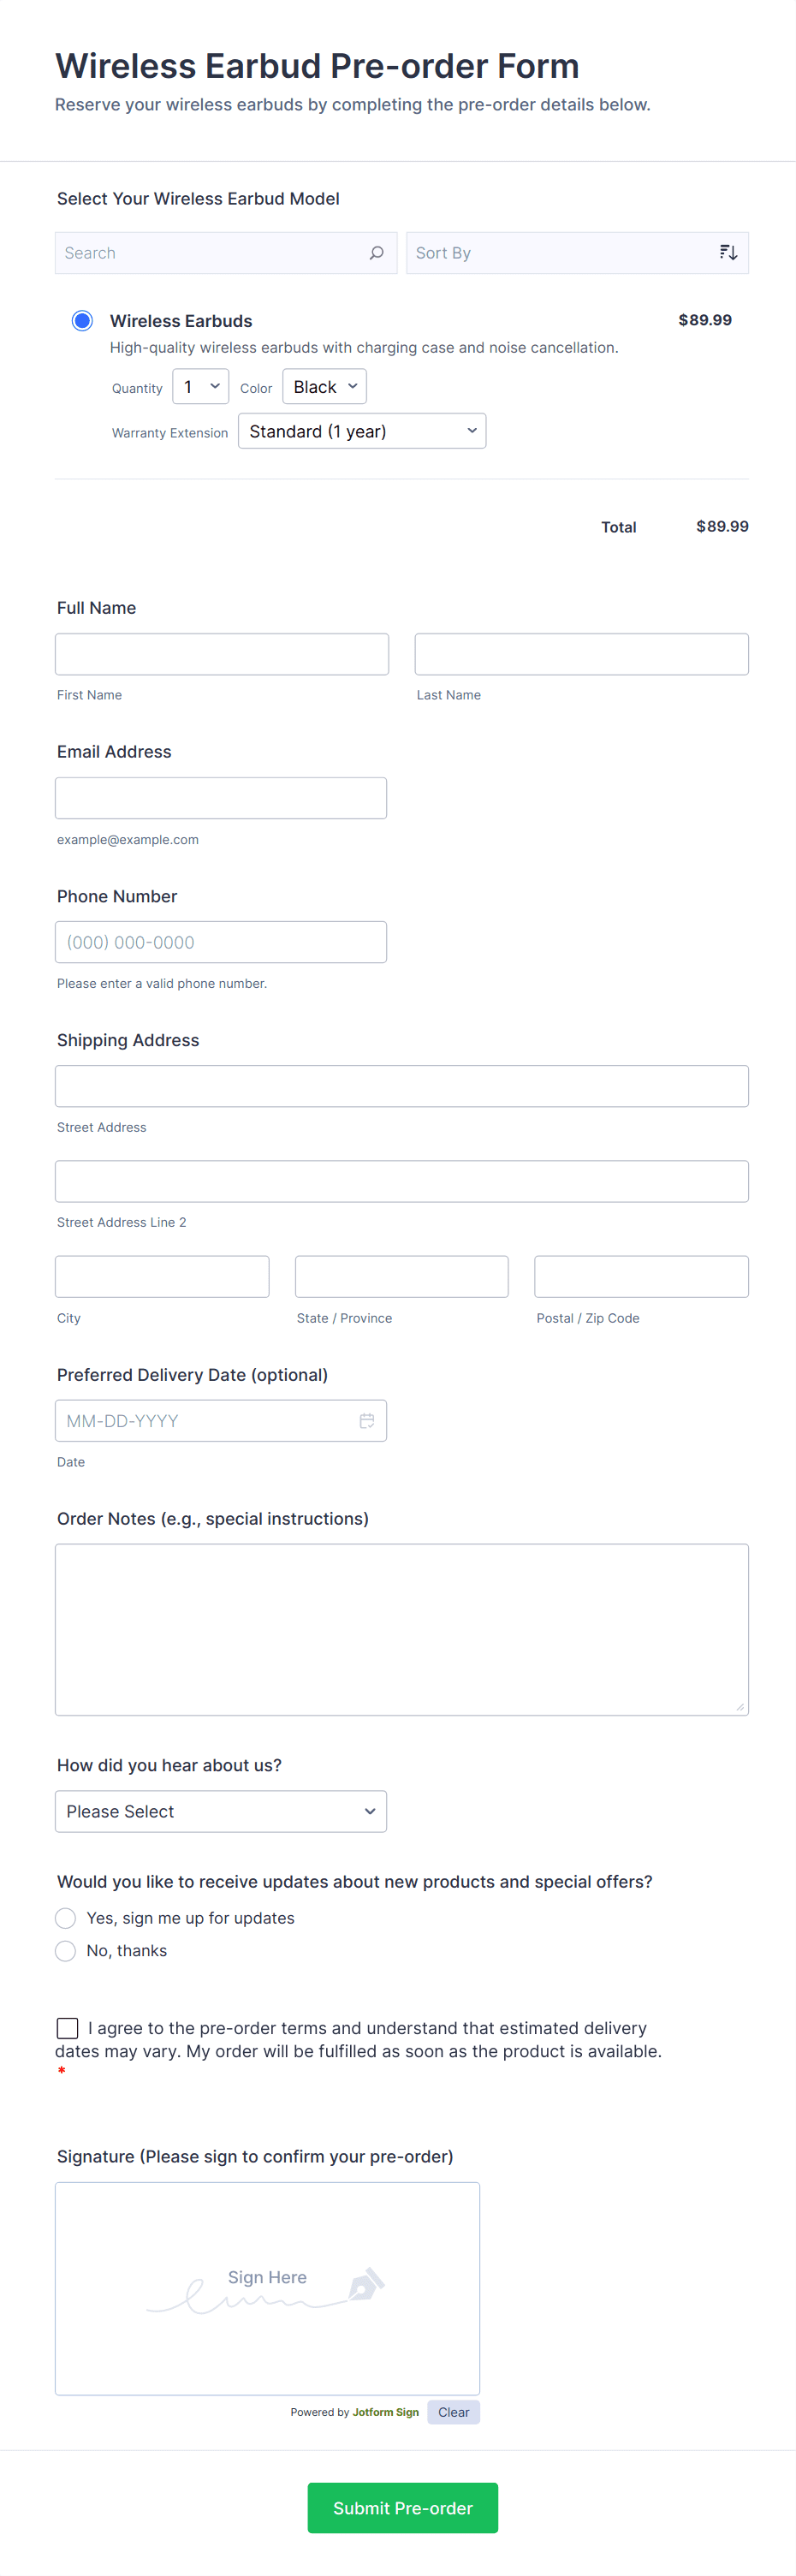Open the calendar date picker icon

(x=367, y=1420)
